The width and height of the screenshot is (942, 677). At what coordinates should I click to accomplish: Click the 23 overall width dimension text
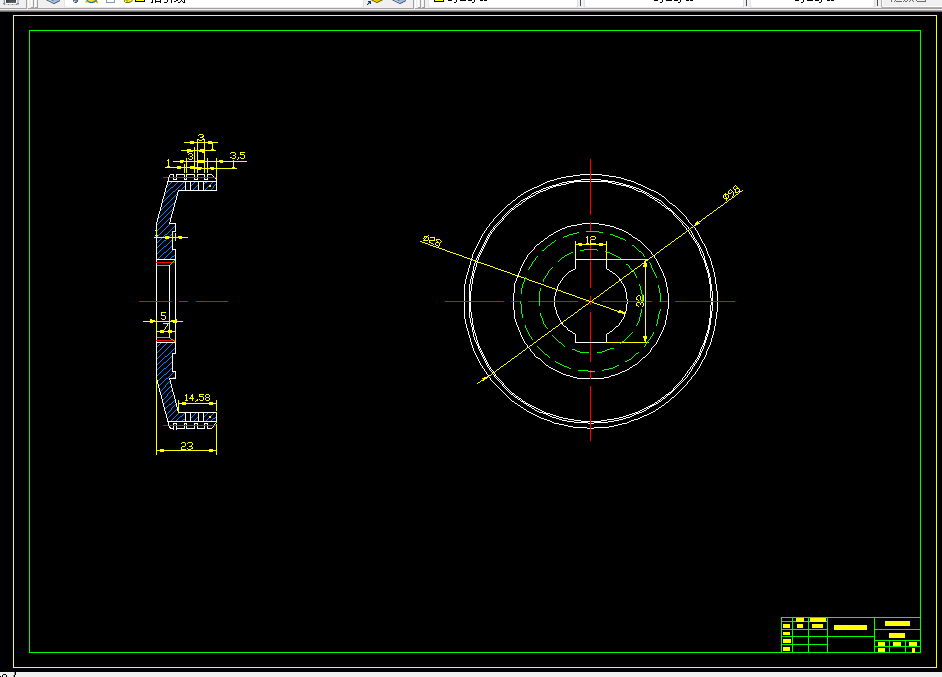click(x=187, y=446)
